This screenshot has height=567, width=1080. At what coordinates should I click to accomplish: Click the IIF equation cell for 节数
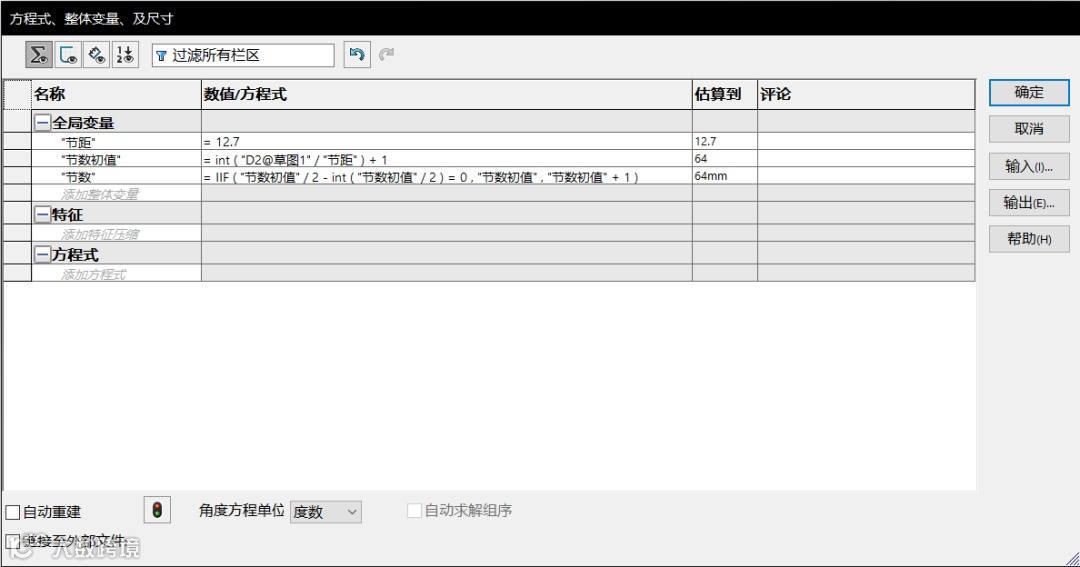[447, 176]
